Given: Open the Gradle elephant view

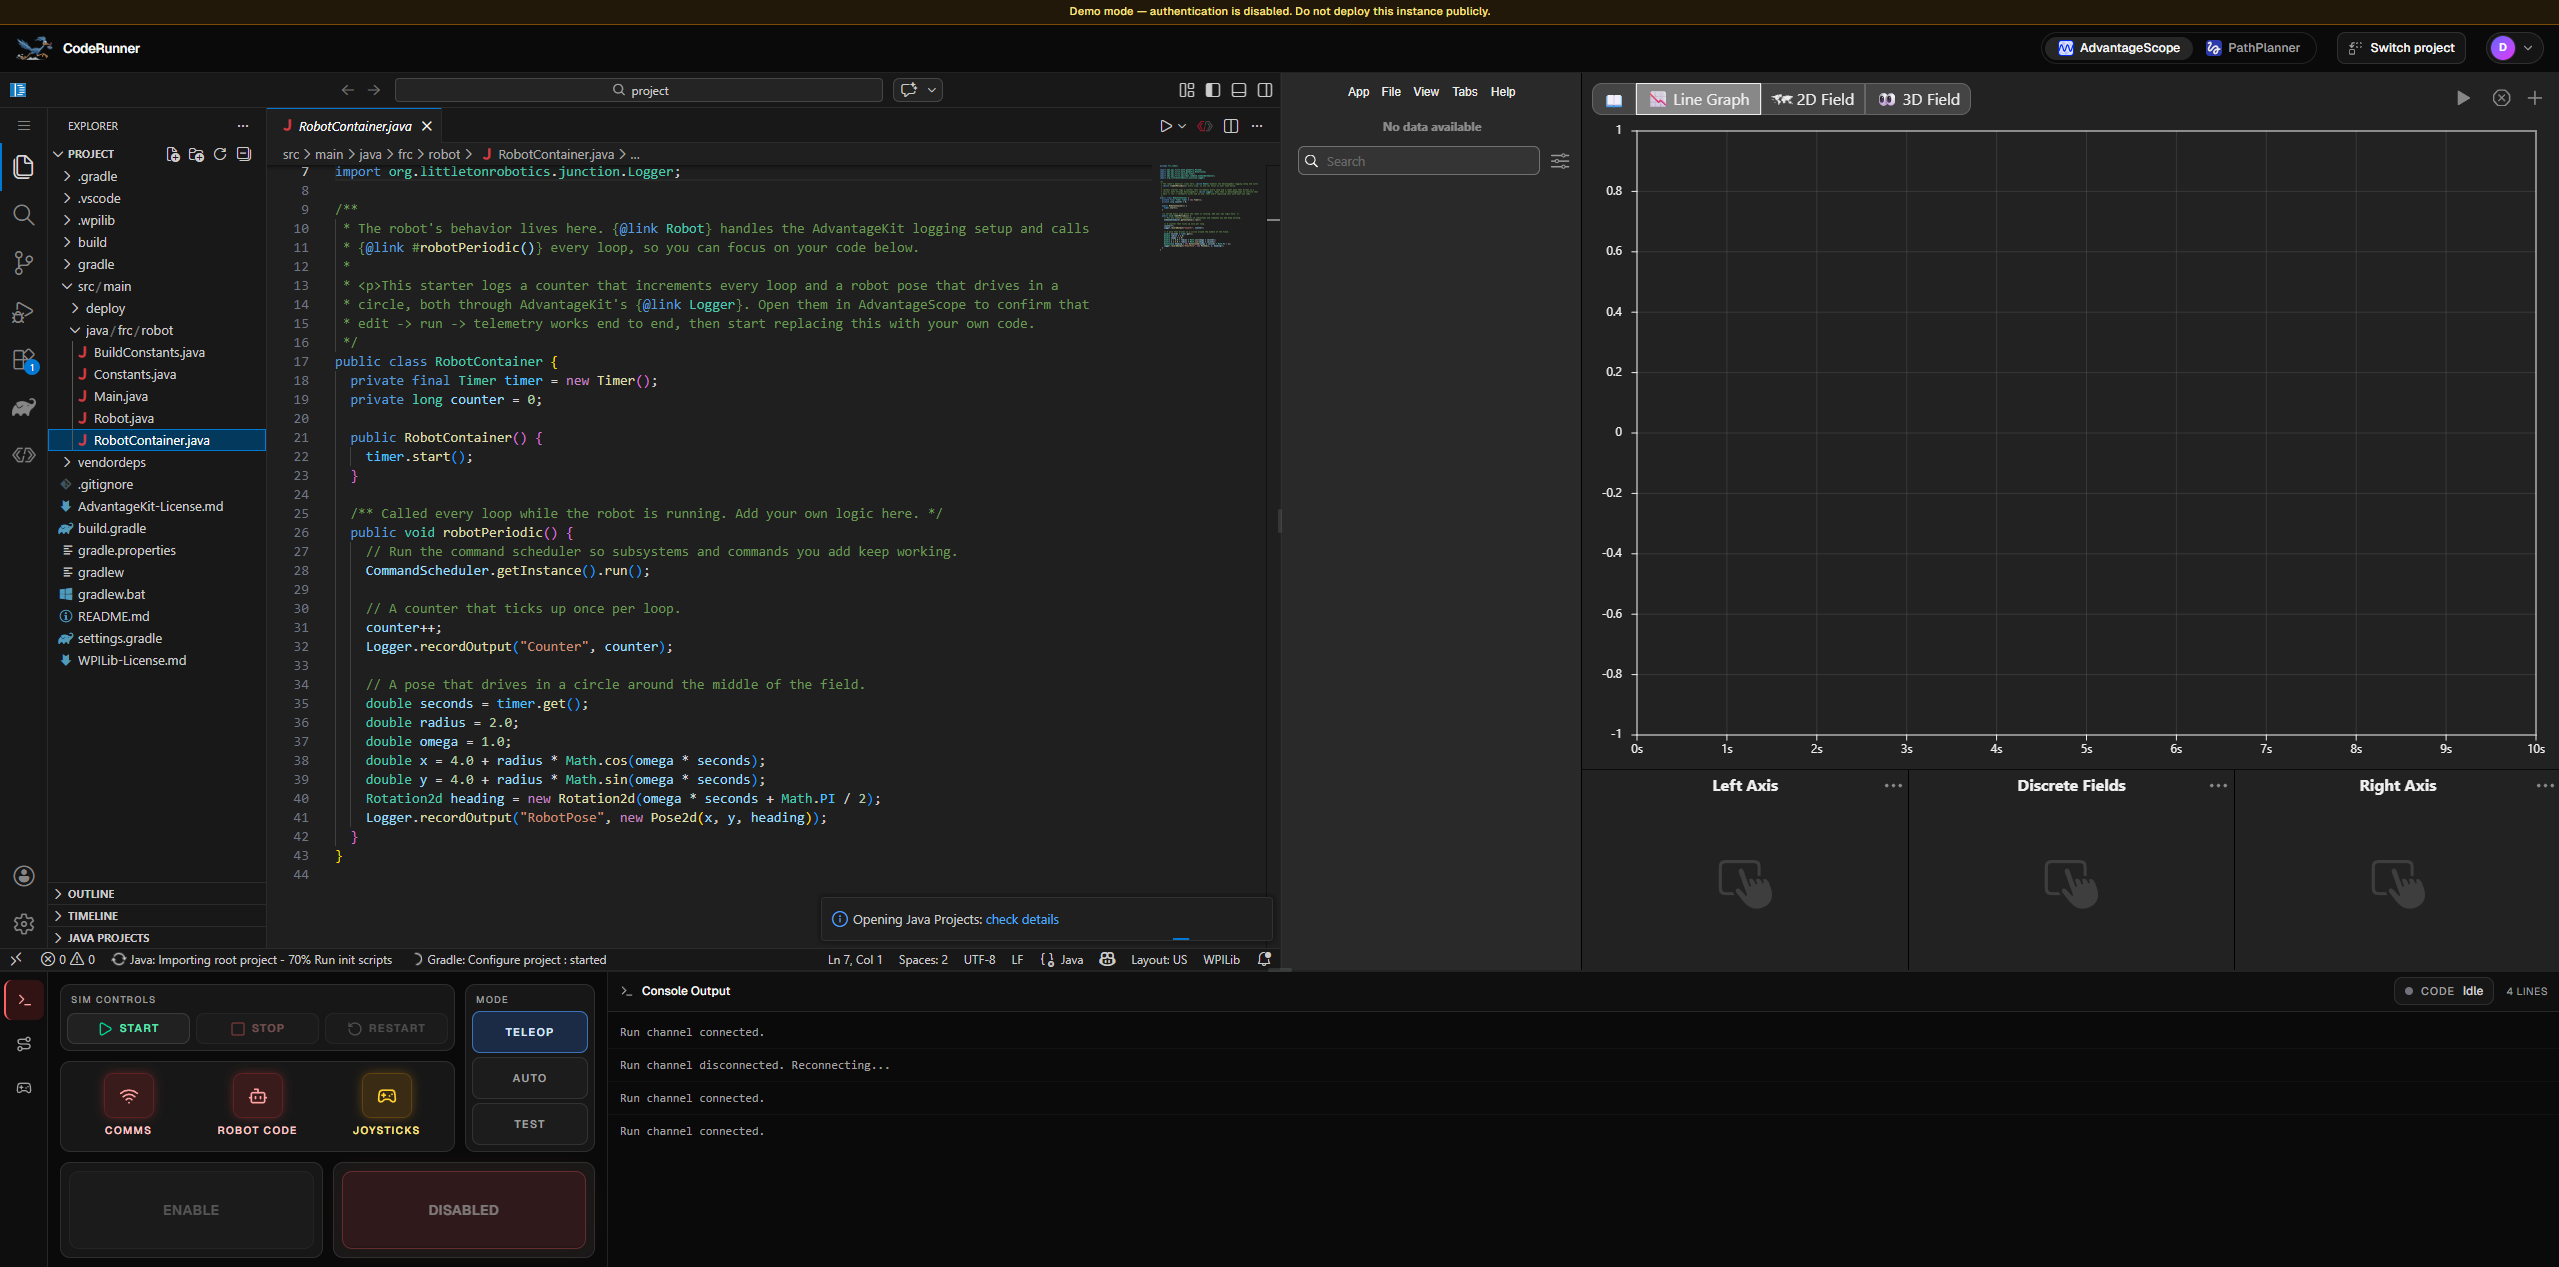Looking at the screenshot, I should click(24, 407).
